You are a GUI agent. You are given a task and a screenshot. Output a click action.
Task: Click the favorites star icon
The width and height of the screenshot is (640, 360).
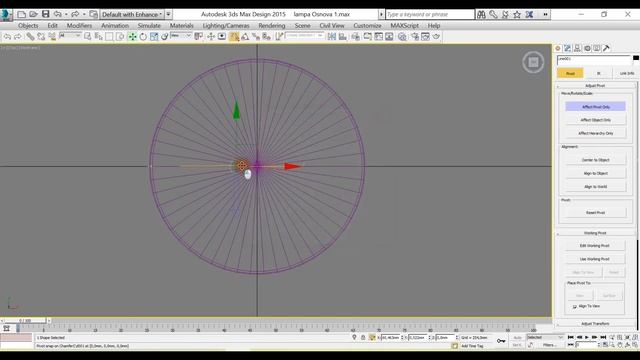point(517,14)
